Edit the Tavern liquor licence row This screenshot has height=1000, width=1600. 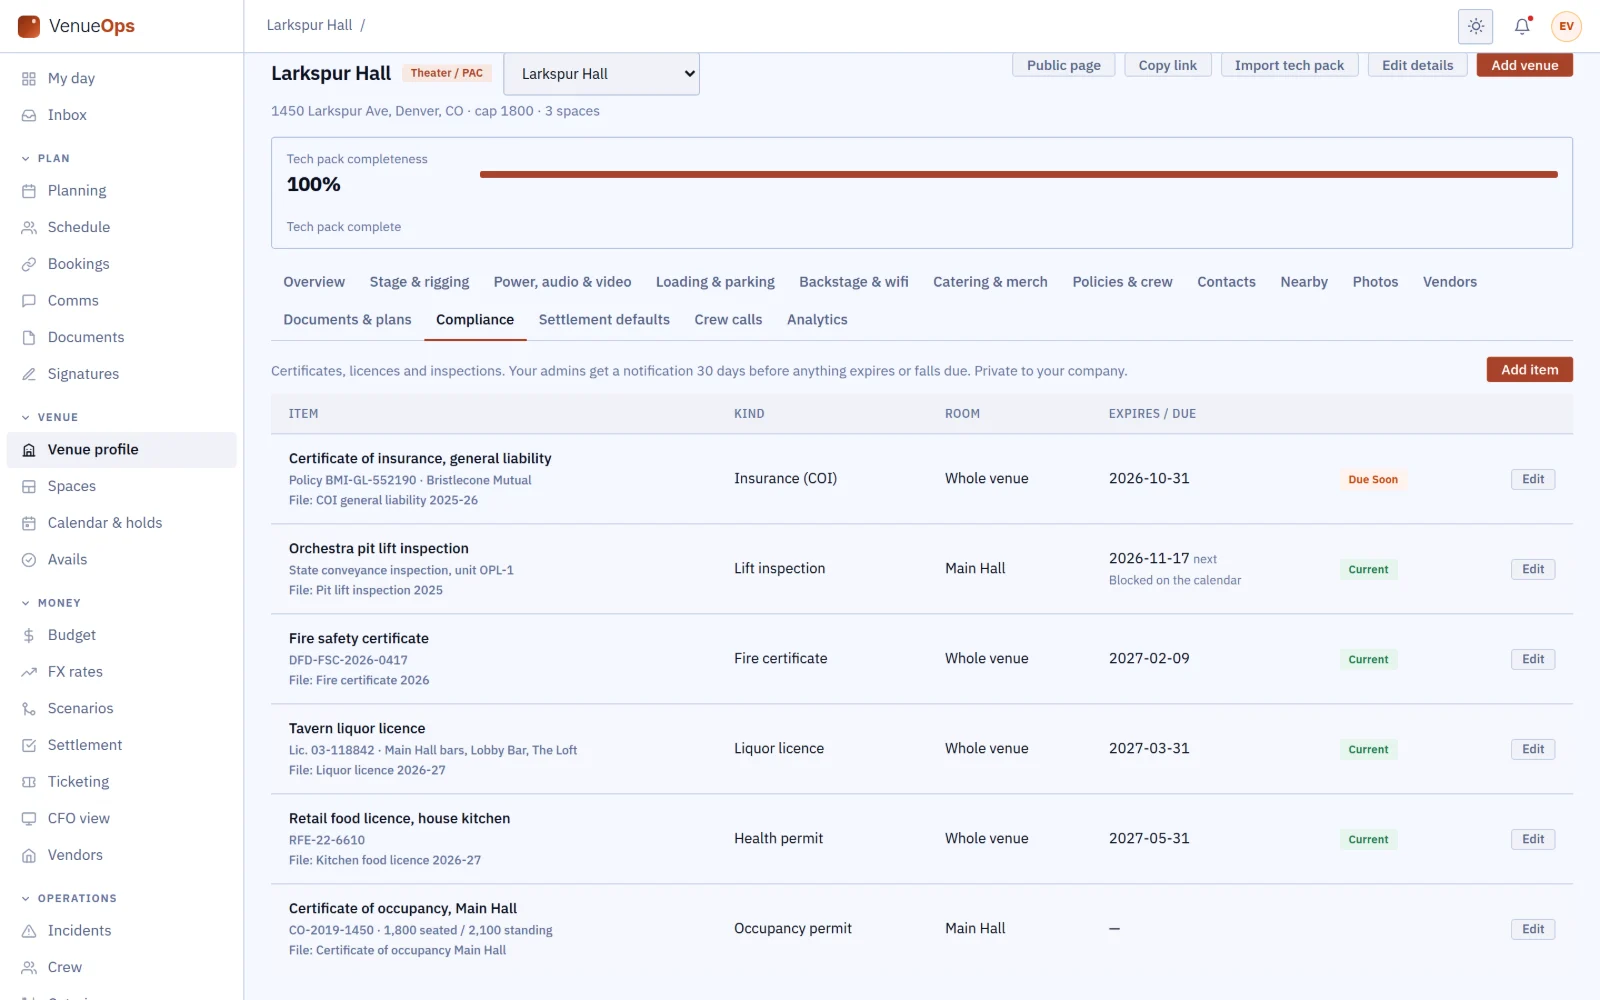pyautogui.click(x=1533, y=749)
